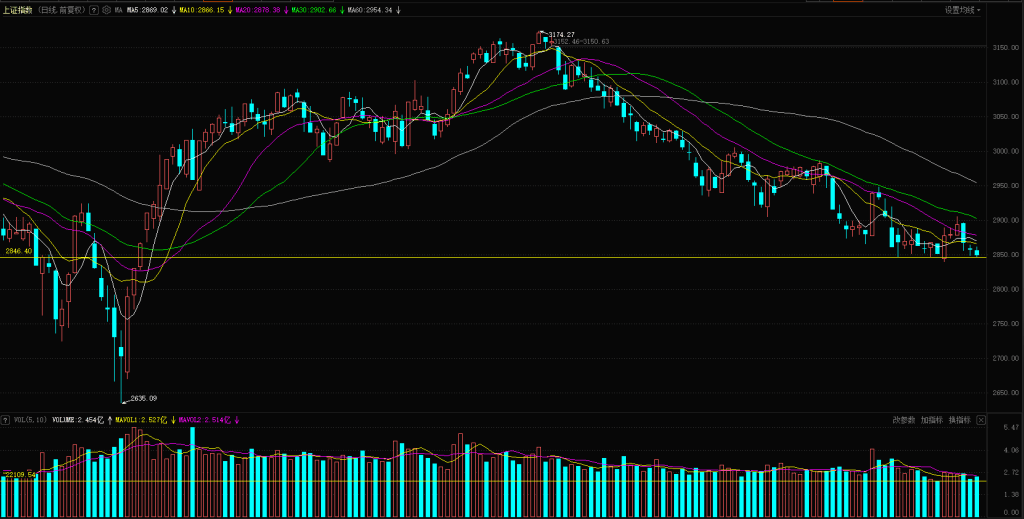Click the help question-mark icon beside 前复权

pos(93,10)
